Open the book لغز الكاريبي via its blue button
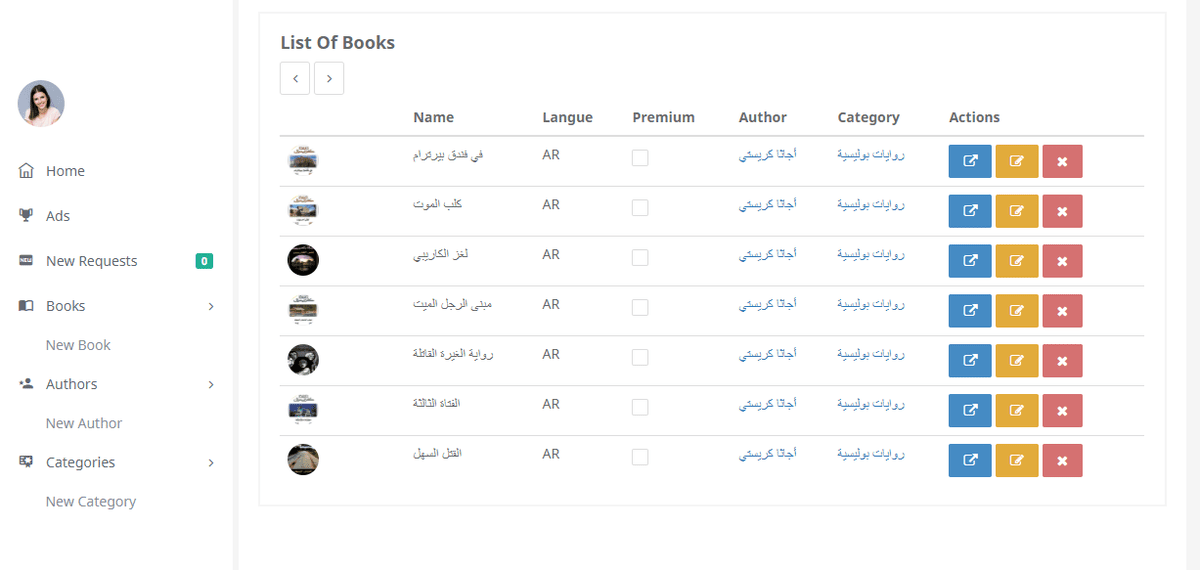 [x=970, y=261]
